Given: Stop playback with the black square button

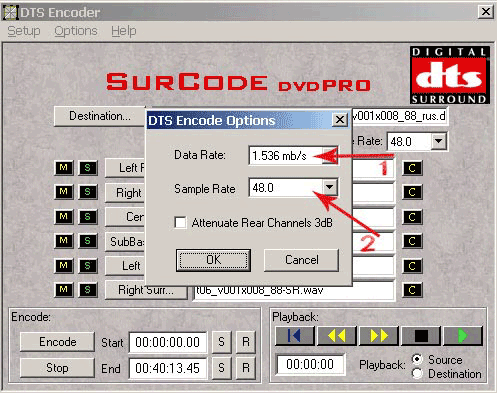Looking at the screenshot, I should coord(421,336).
